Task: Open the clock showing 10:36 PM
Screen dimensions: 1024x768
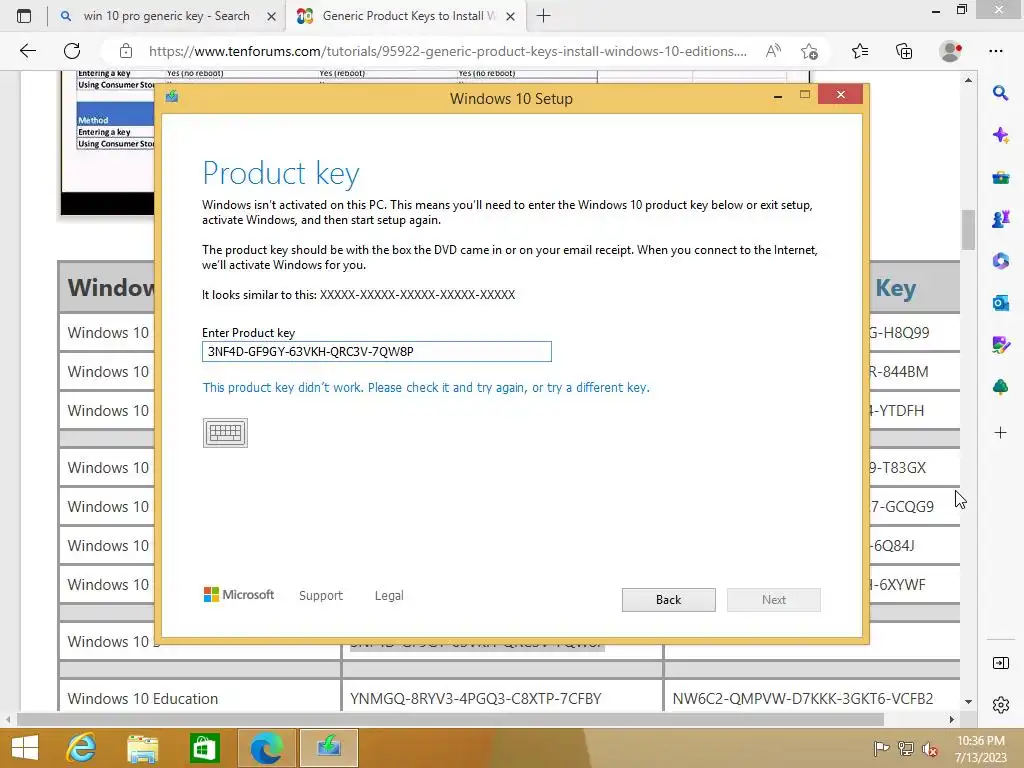Action: [981, 748]
